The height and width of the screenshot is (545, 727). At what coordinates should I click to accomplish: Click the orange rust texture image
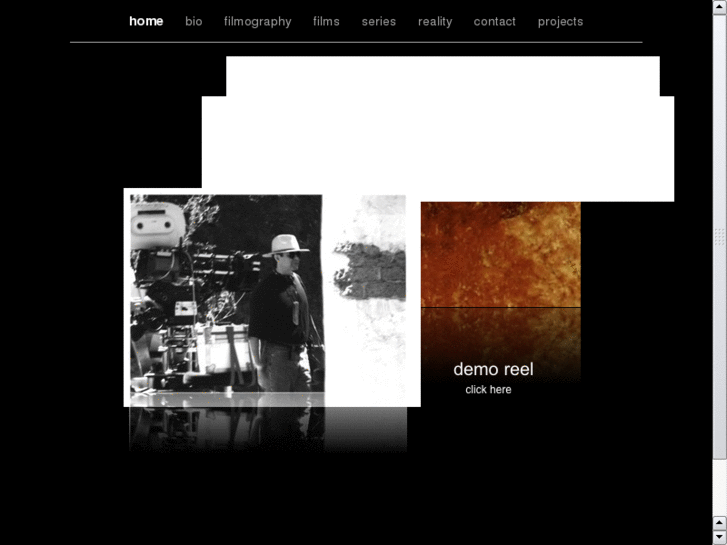501,254
